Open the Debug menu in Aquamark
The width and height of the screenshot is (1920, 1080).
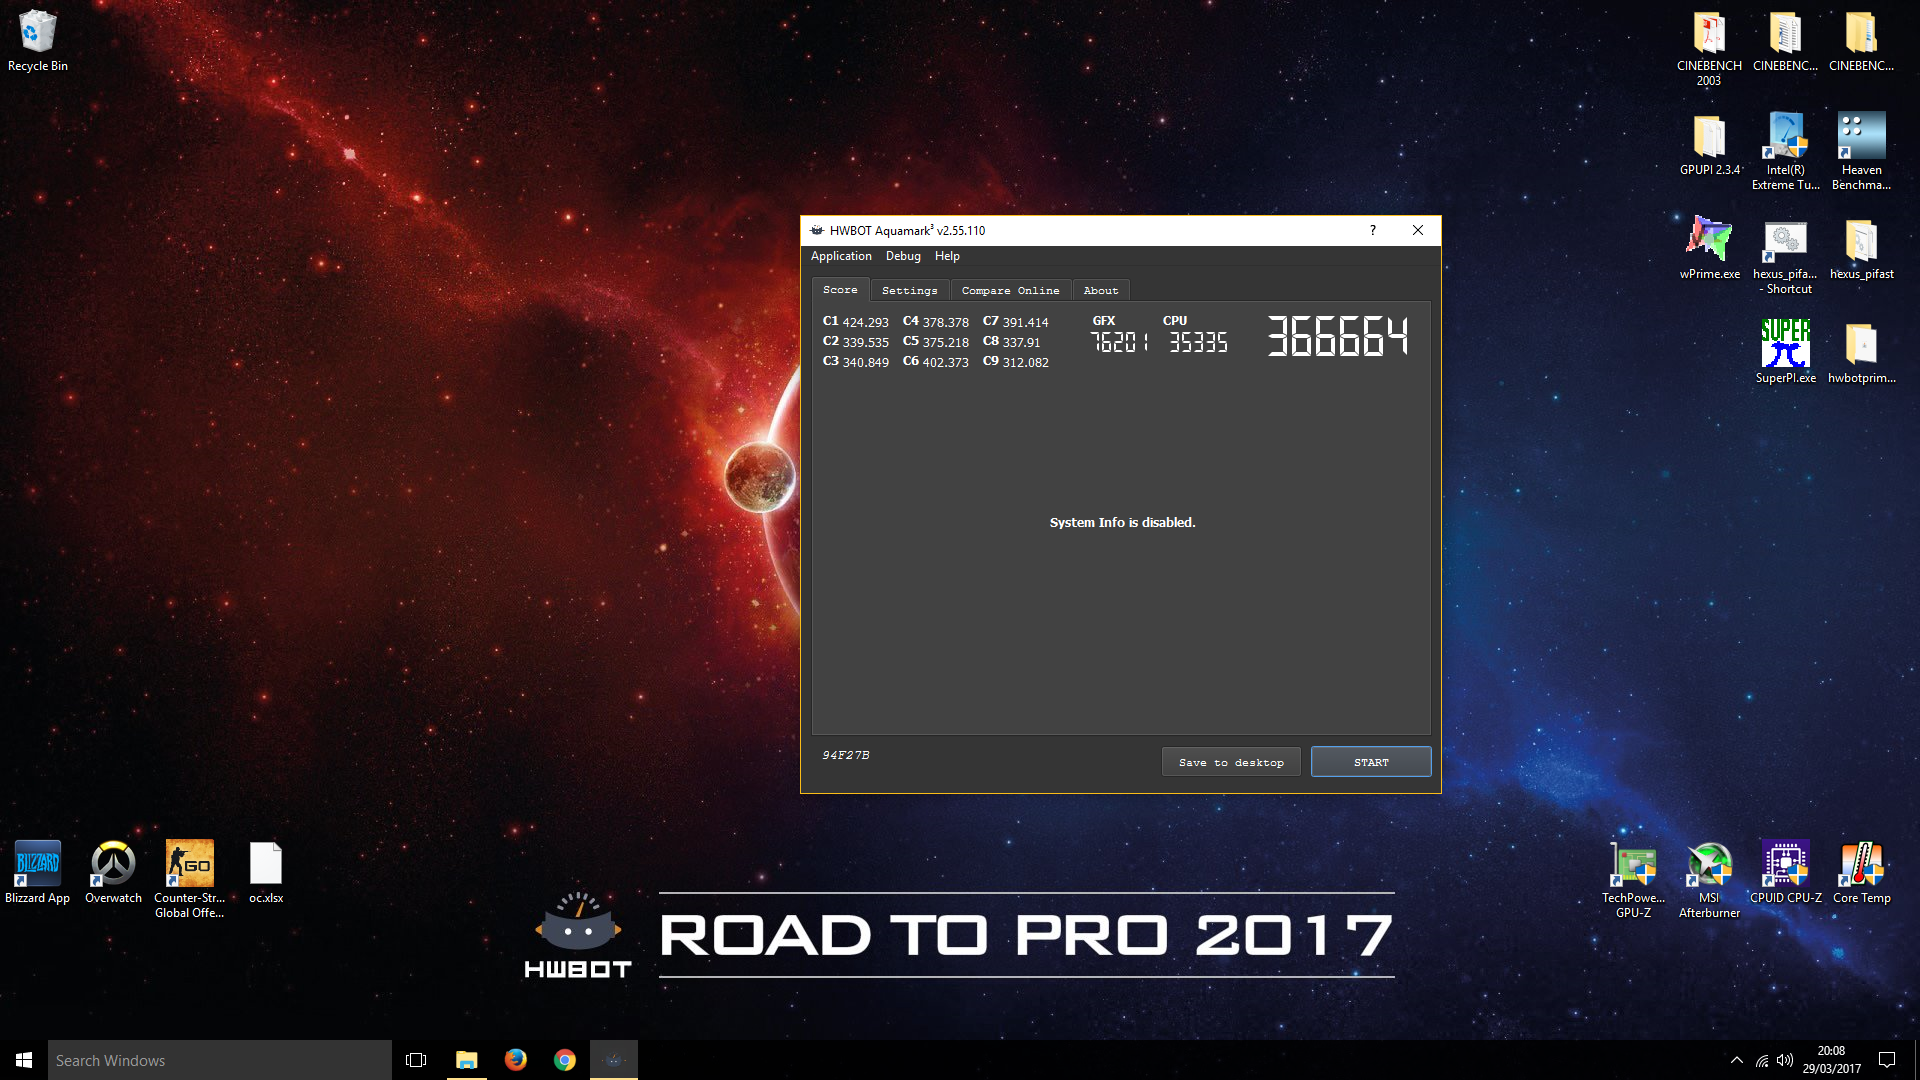903,256
